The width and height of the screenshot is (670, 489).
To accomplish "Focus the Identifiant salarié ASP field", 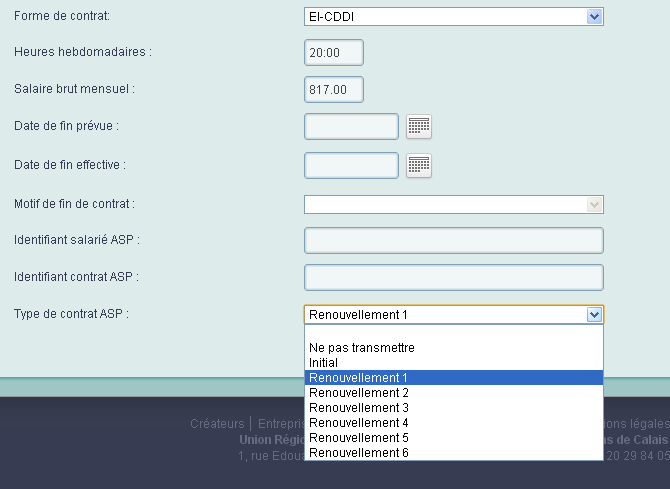I will point(454,241).
